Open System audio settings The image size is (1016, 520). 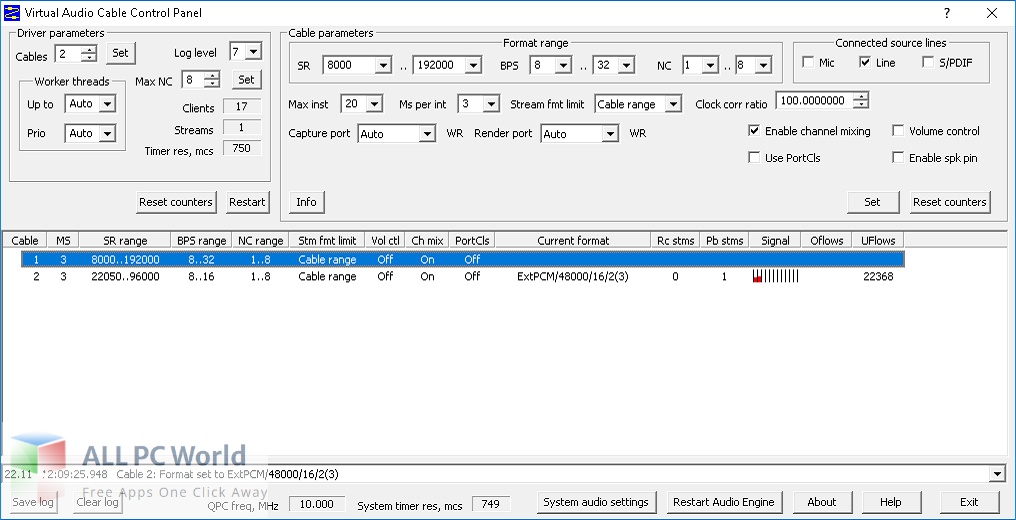point(595,503)
